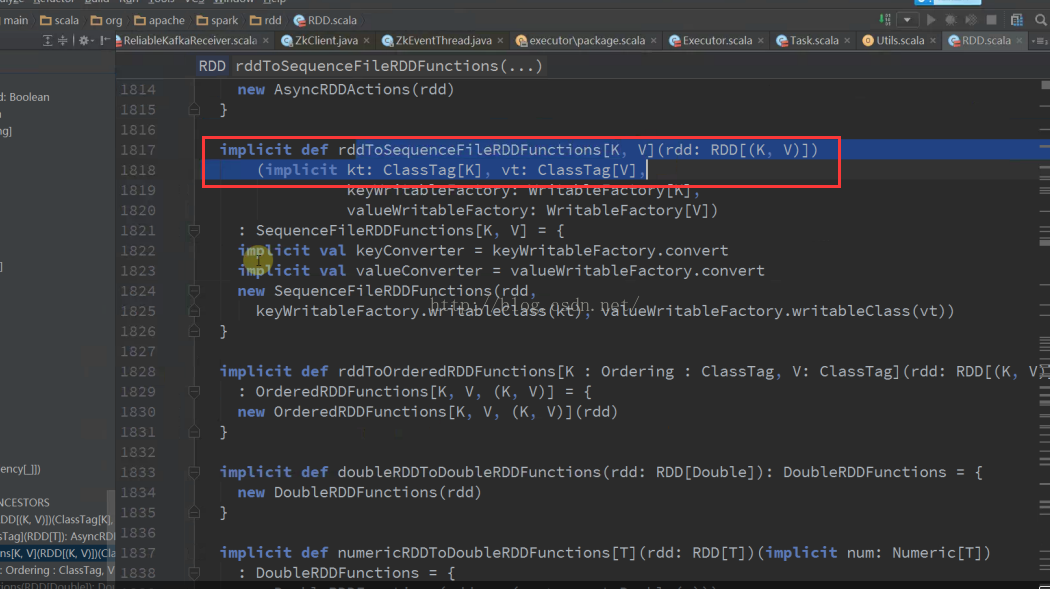Open the tab list dropdown at the tab bar end
The height and width of the screenshot is (589, 1050).
point(1041,41)
